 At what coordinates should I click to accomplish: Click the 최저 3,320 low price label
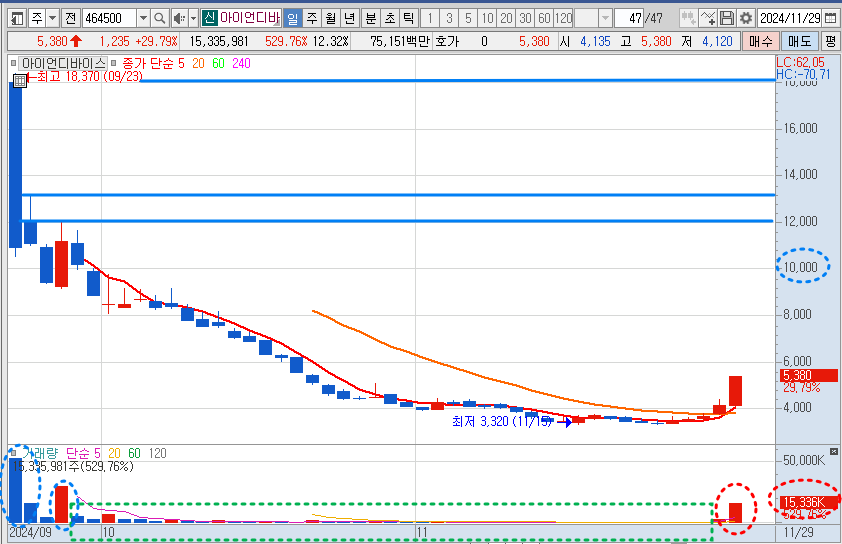(x=502, y=422)
